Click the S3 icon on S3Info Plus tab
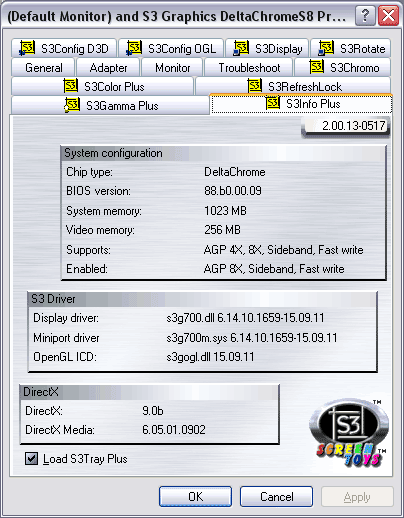Screen dimensions: 404x518 pos(273,103)
